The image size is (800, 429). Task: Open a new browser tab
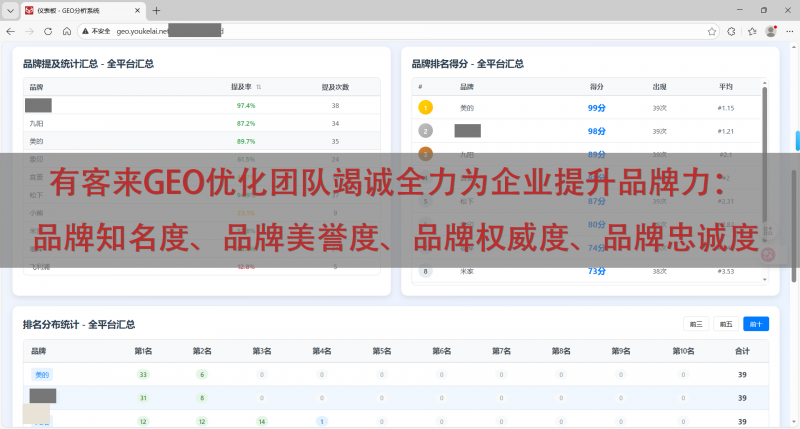(156, 10)
